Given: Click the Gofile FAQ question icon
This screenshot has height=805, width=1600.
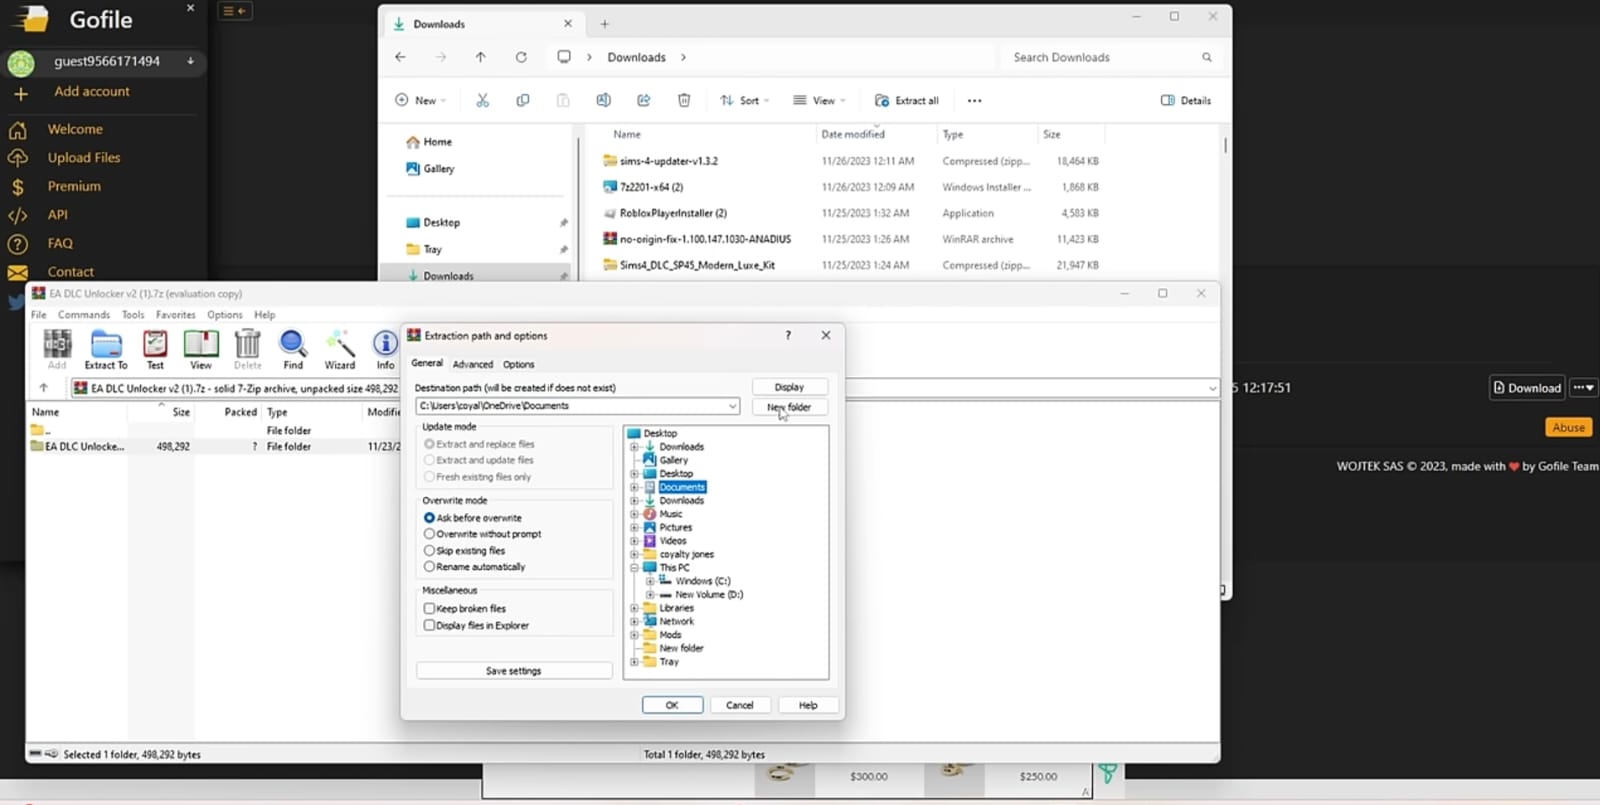Looking at the screenshot, I should pos(18,244).
